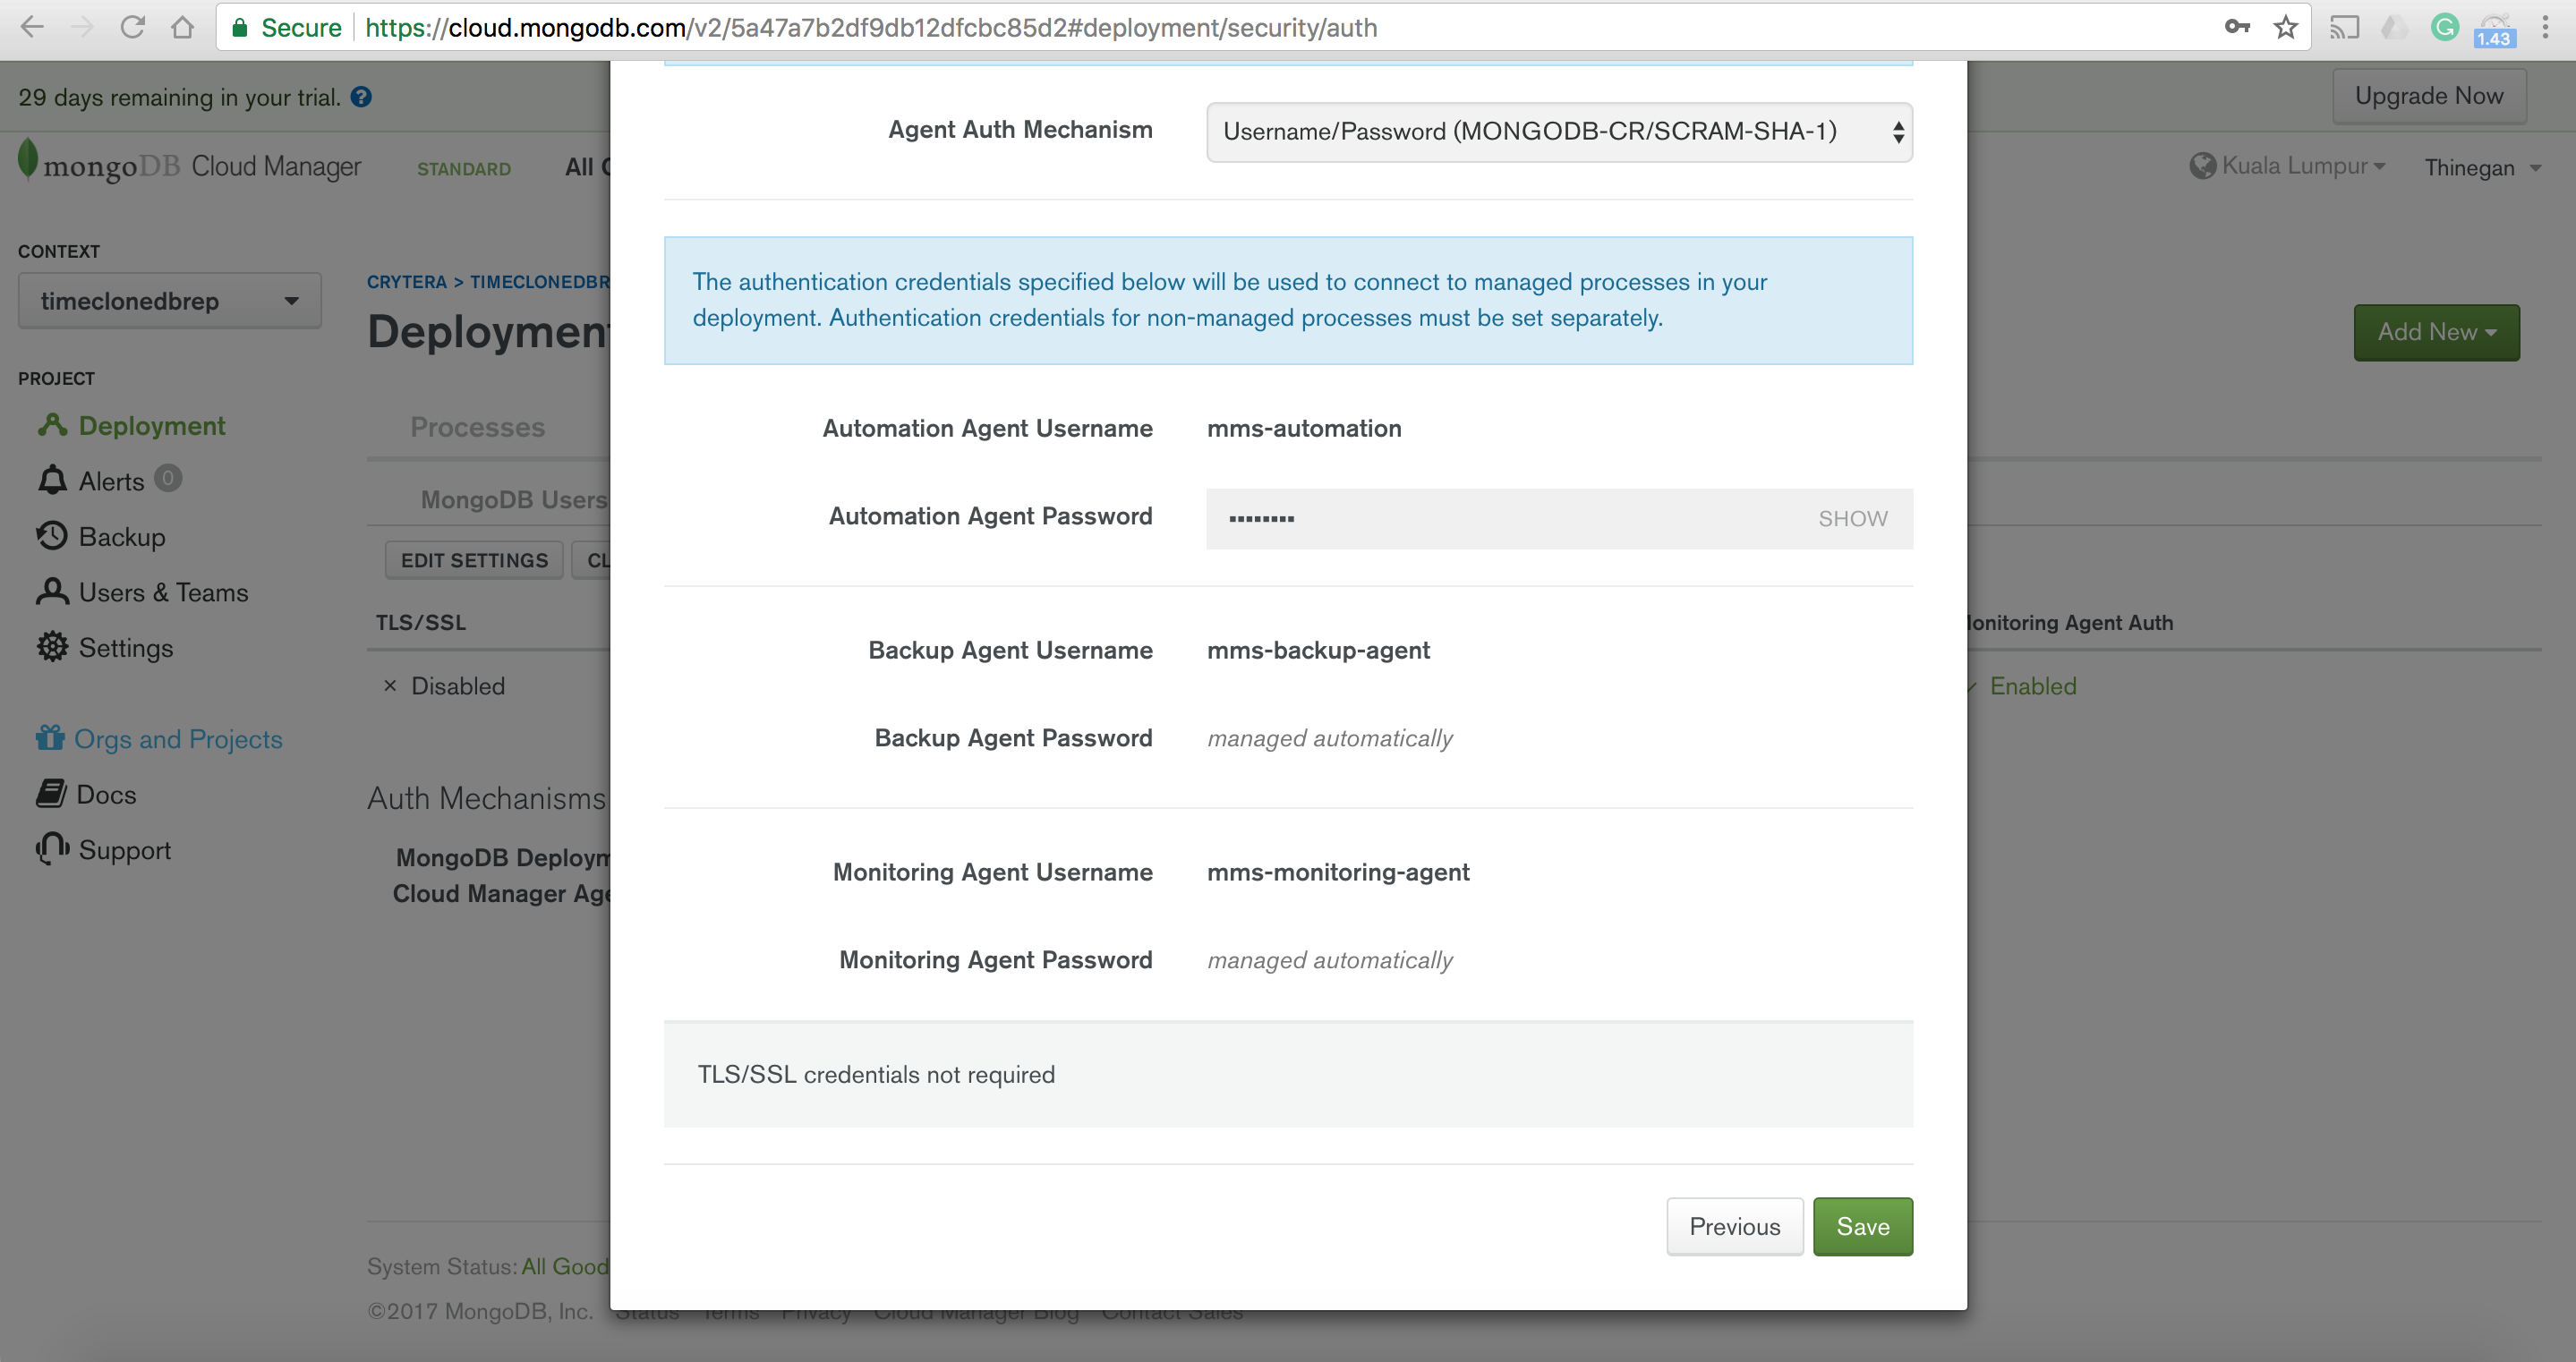The height and width of the screenshot is (1362, 2576).
Task: Click the trial help question mark icon
Action: pyautogui.click(x=362, y=97)
